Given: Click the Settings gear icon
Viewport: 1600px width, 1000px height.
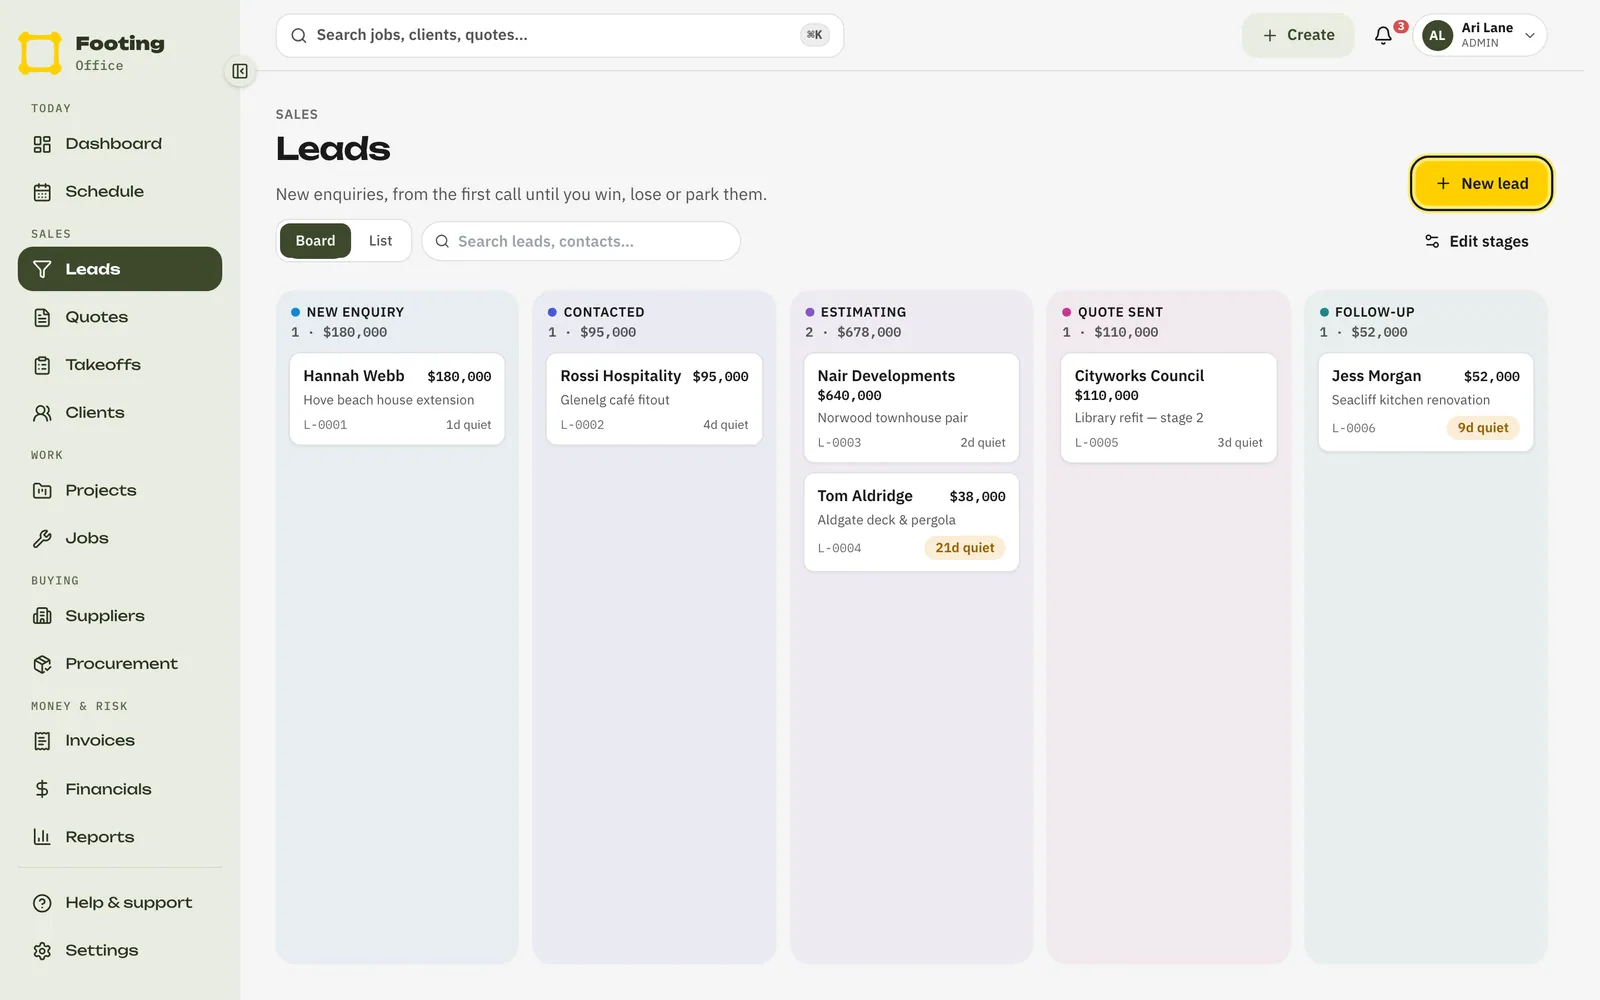Looking at the screenshot, I should 42,951.
